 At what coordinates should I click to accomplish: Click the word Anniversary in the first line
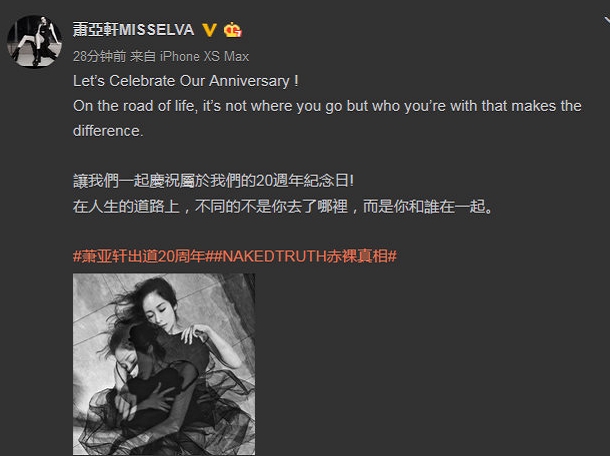[249, 81]
